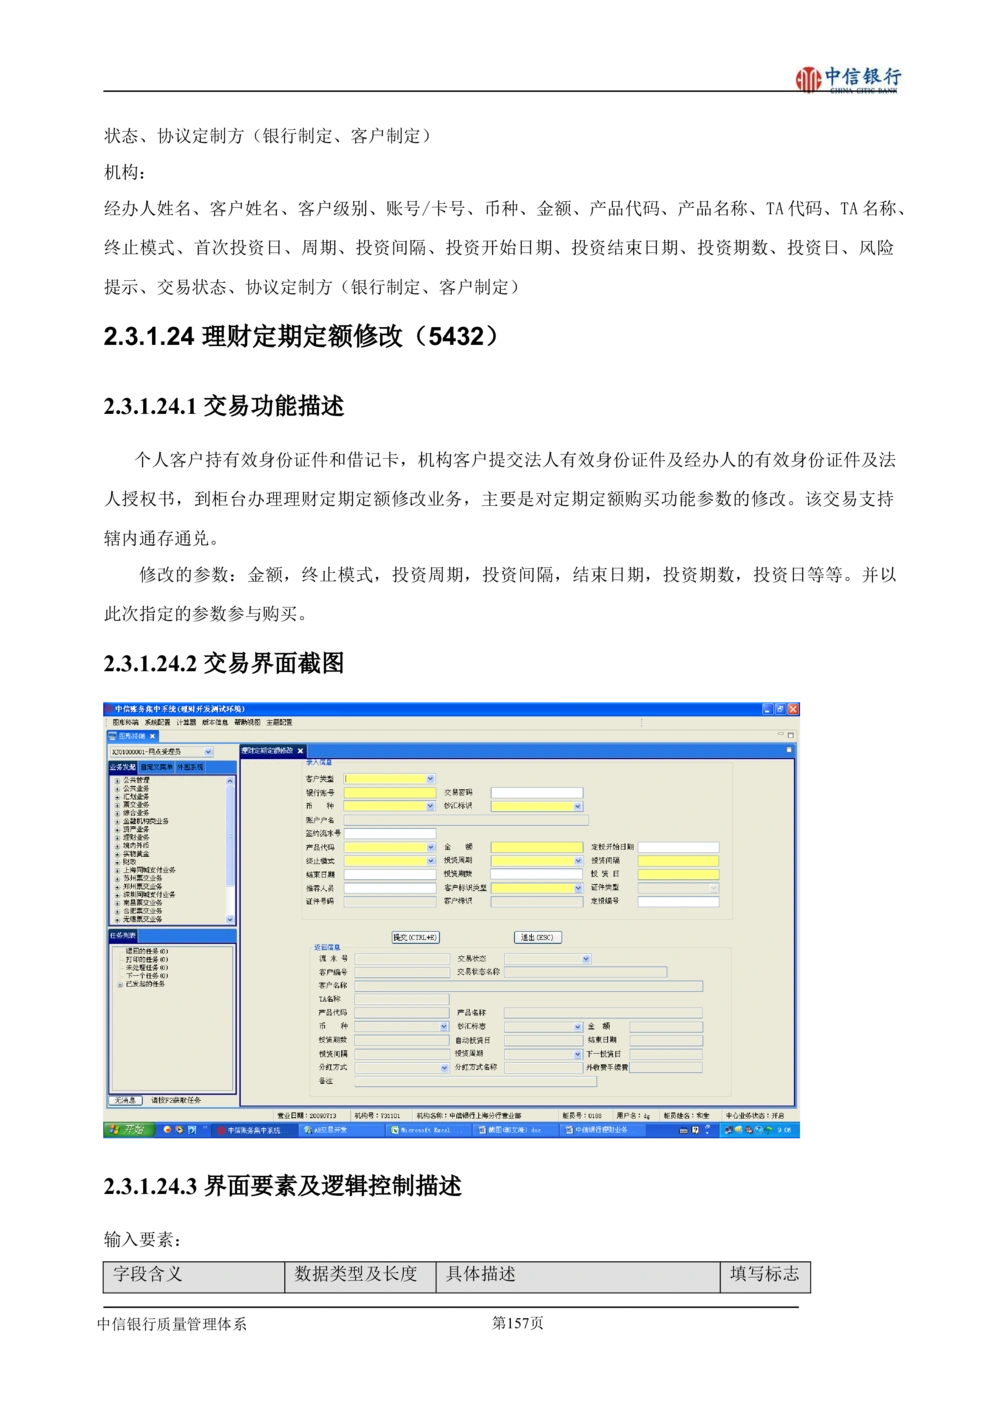Click the 退出 (ESC) exit button
Viewport: 1000px width, 1415px height.
[537, 938]
